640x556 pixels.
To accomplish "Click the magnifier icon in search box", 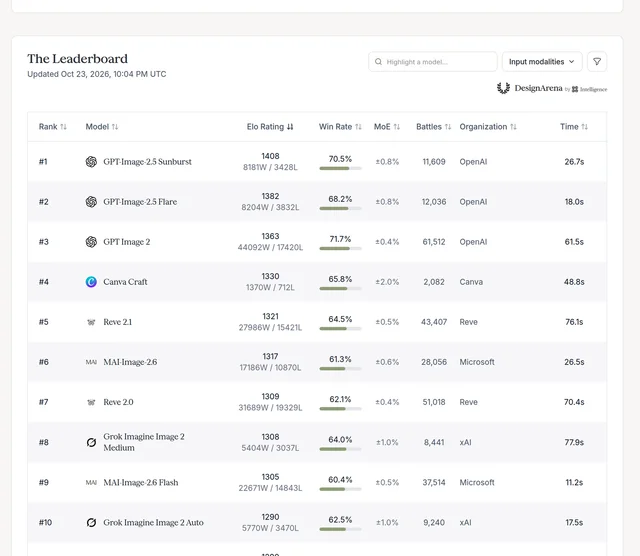I will pos(378,62).
